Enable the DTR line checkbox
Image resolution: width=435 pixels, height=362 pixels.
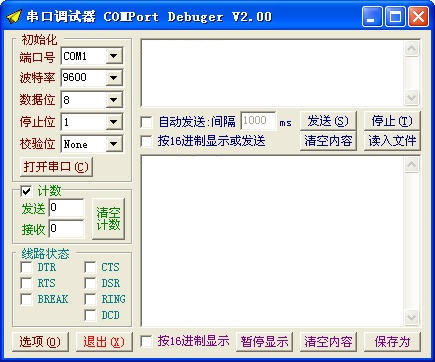coord(26,267)
